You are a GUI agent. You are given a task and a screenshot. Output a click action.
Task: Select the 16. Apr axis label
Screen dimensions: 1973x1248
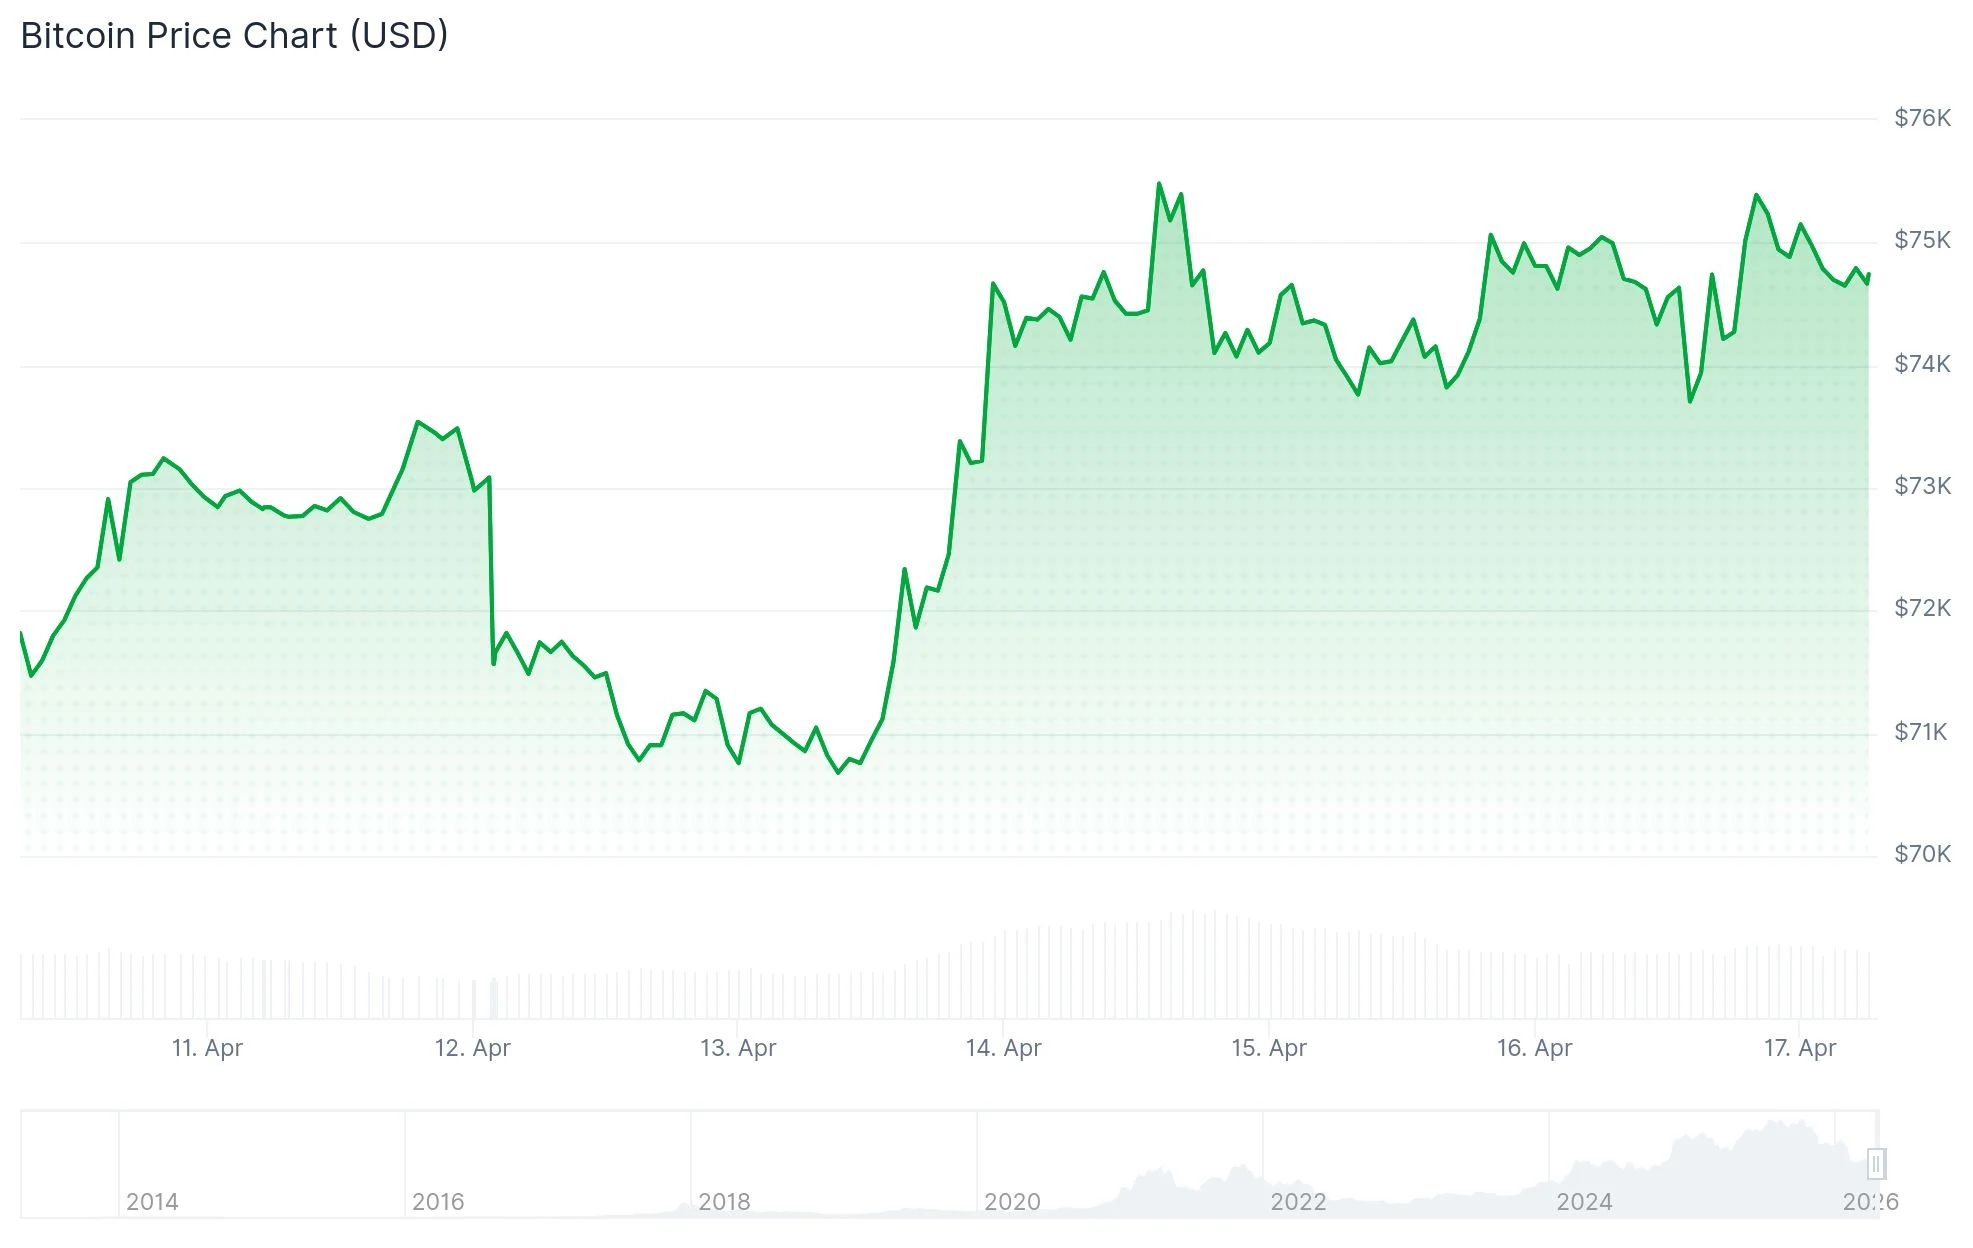pos(1534,1048)
